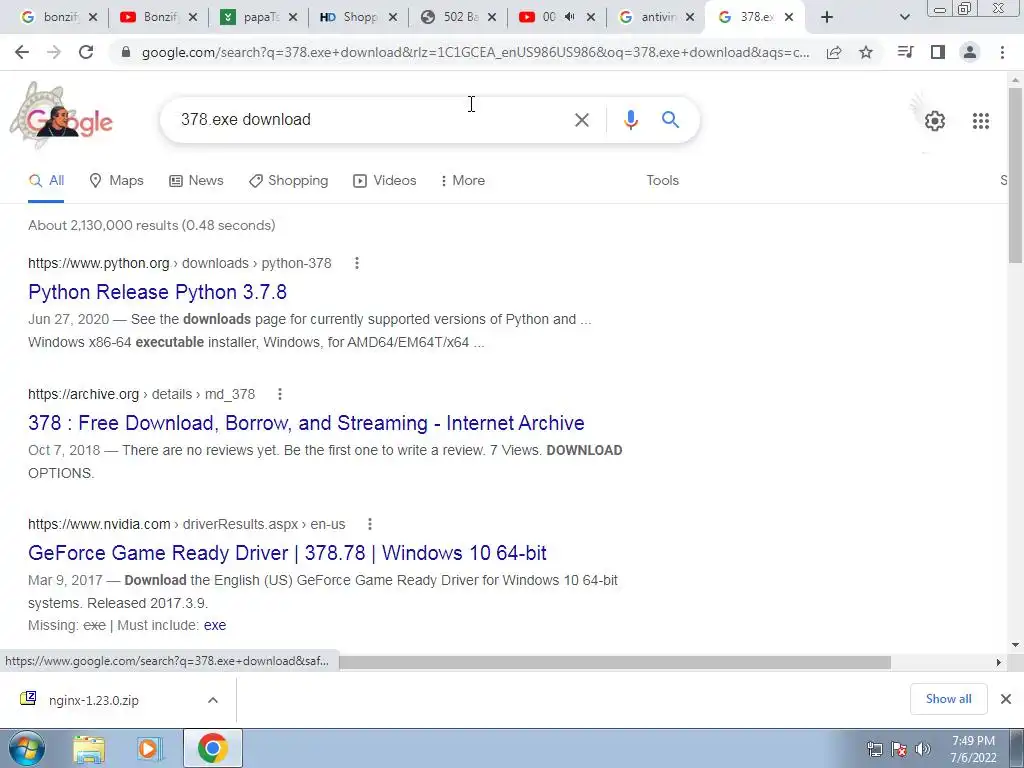The width and height of the screenshot is (1024, 768).
Task: Open options for the nvidia.com result
Action: (x=370, y=524)
